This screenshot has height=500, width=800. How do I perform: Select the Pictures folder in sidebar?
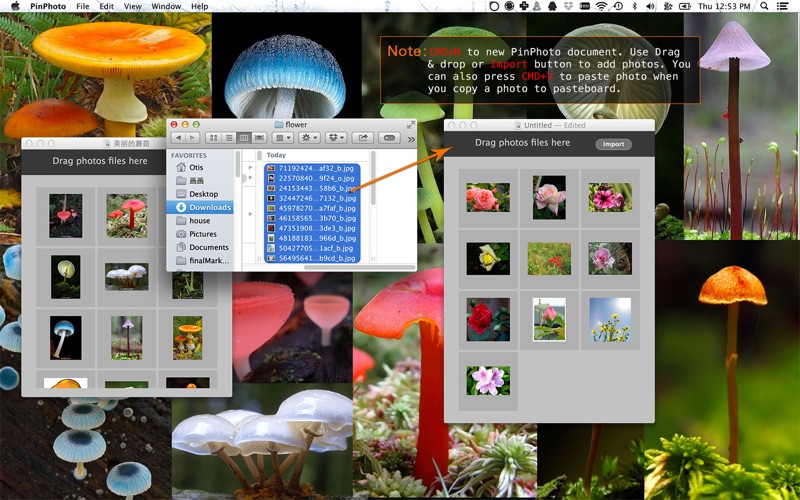(x=203, y=234)
